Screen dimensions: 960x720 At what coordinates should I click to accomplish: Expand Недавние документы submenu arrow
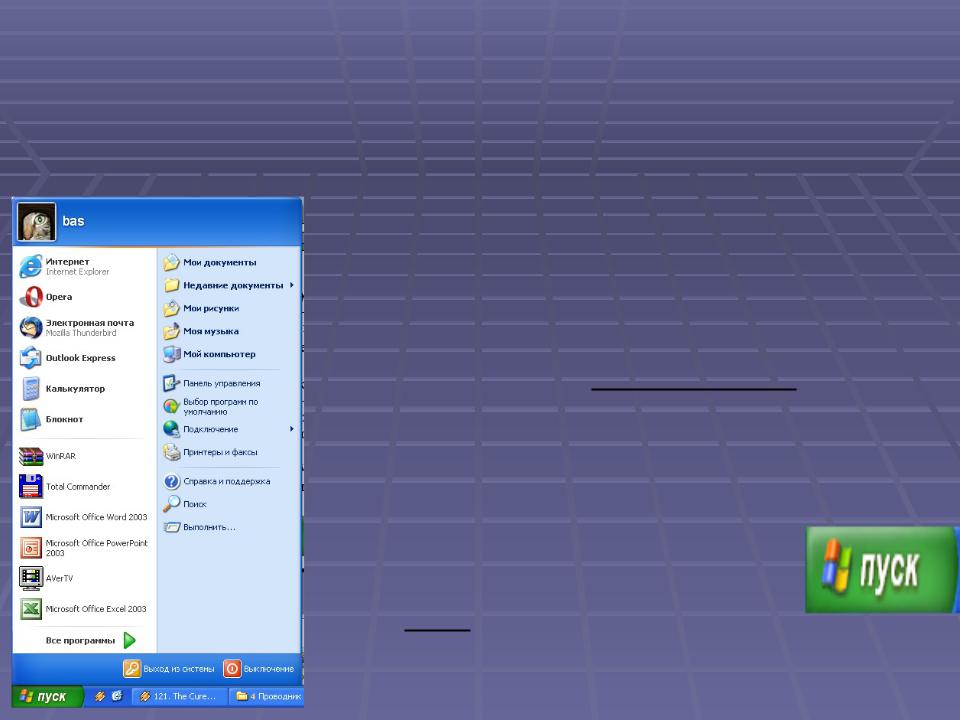(x=292, y=285)
